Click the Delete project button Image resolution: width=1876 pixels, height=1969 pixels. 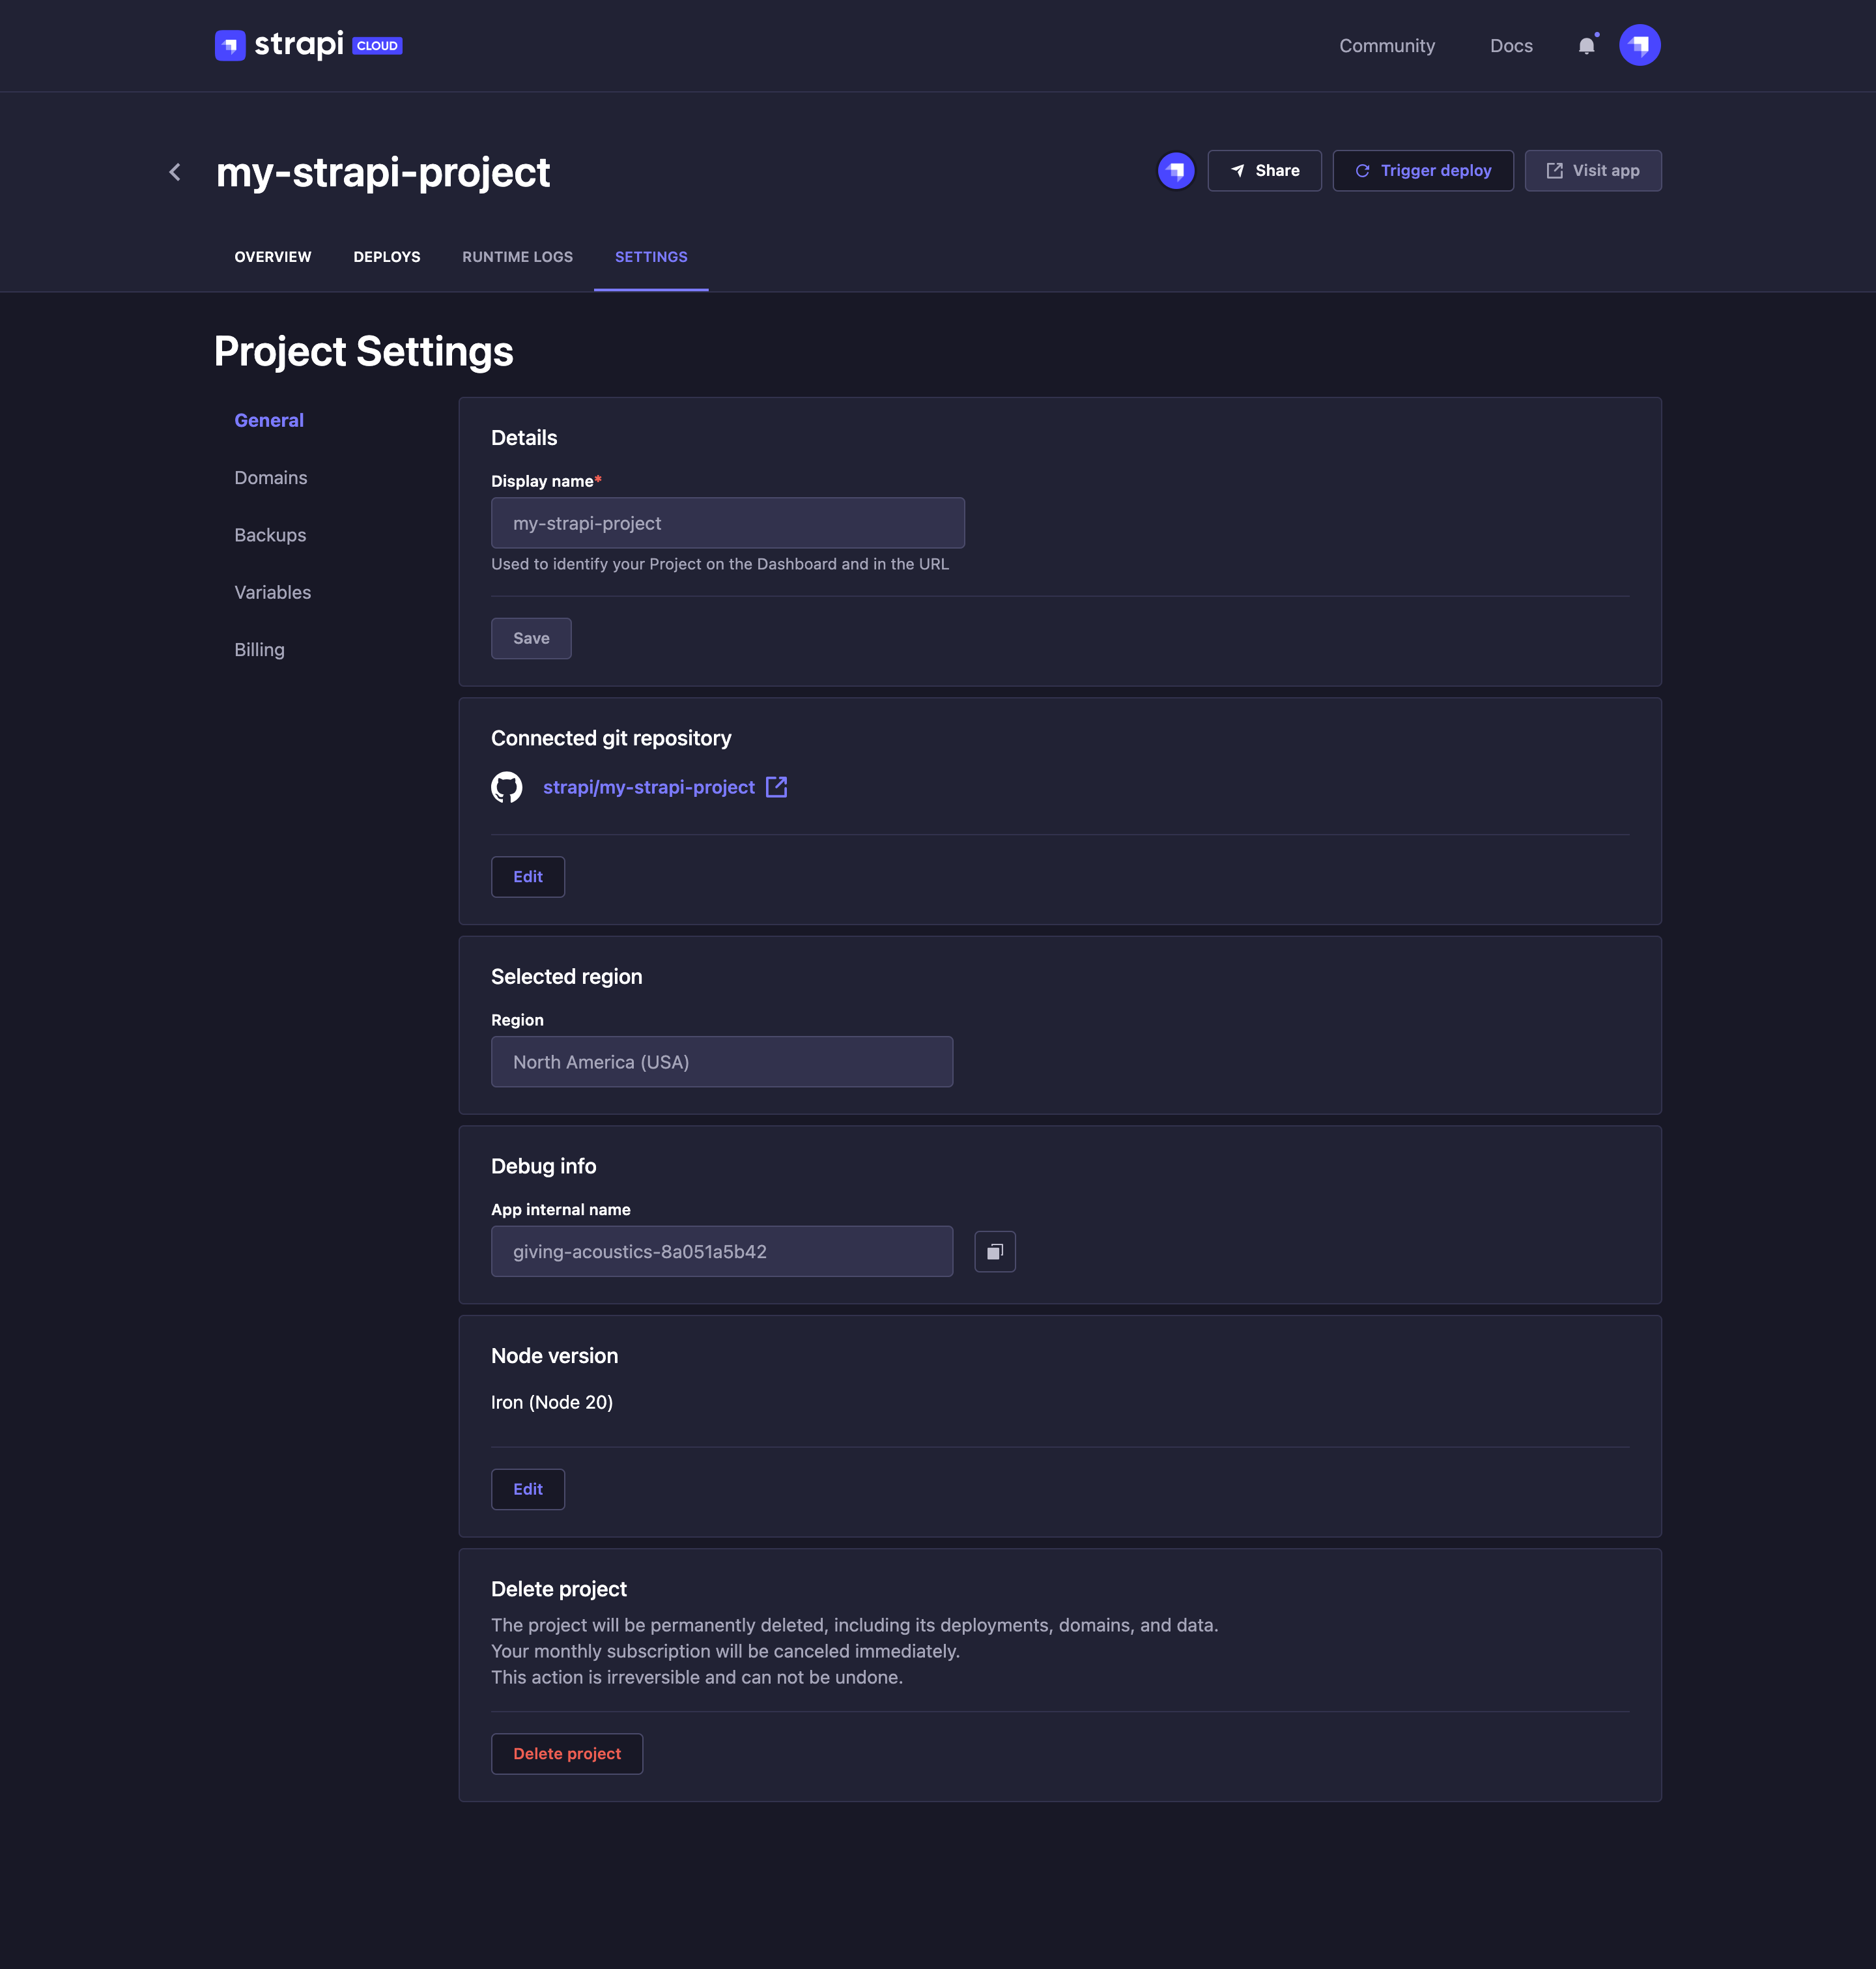567,1753
